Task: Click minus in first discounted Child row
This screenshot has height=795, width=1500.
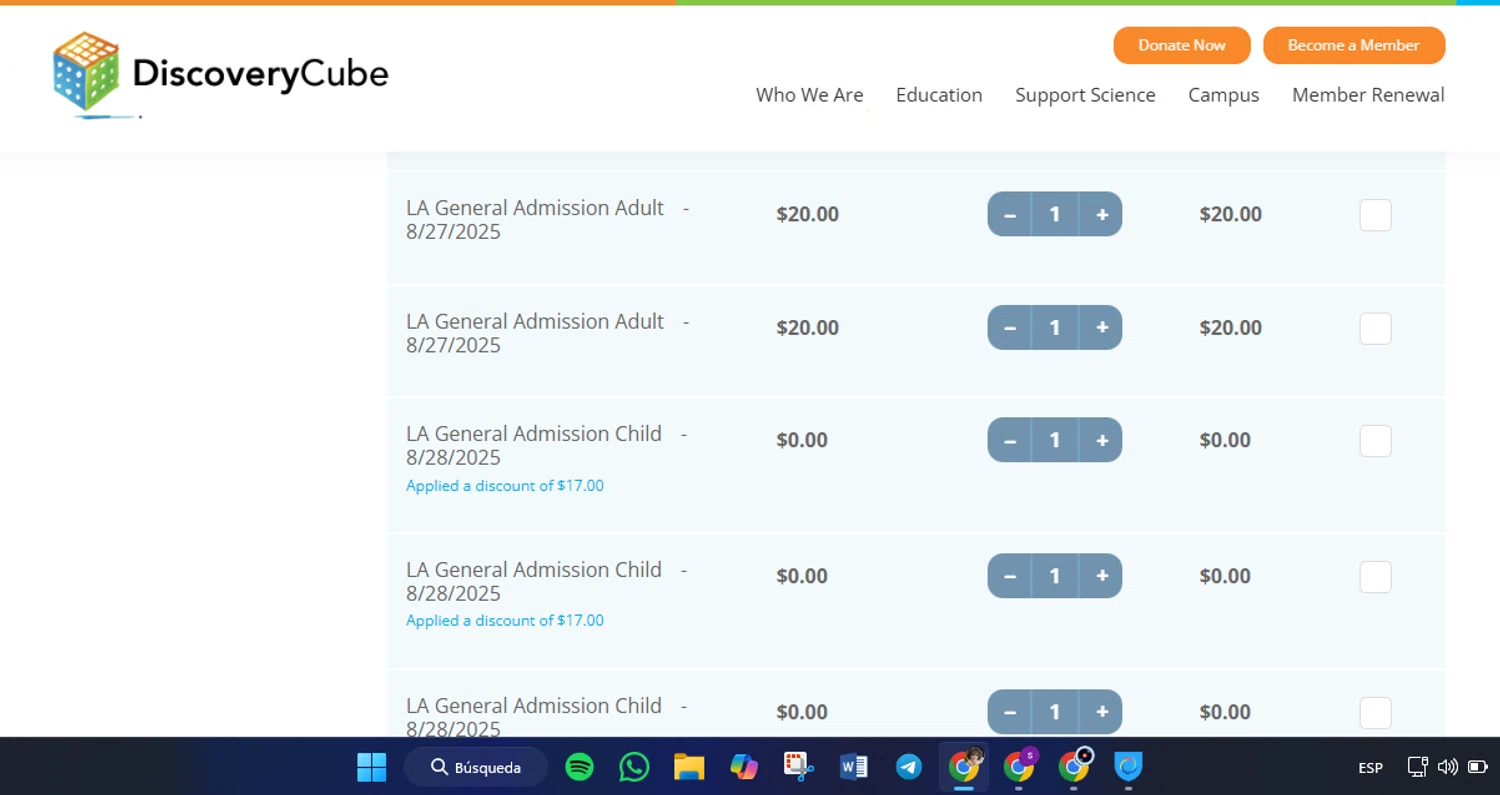Action: [x=1010, y=440]
